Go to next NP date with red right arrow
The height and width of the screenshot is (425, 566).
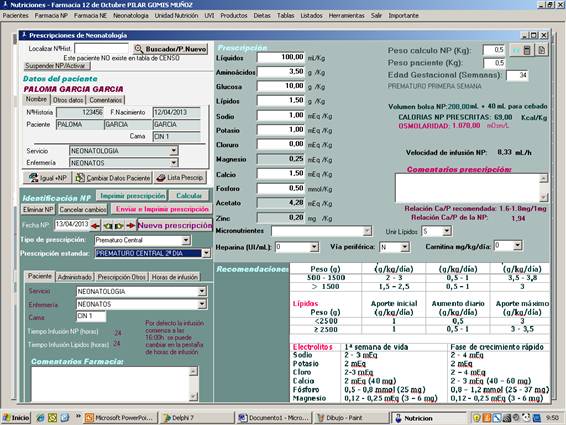131,226
